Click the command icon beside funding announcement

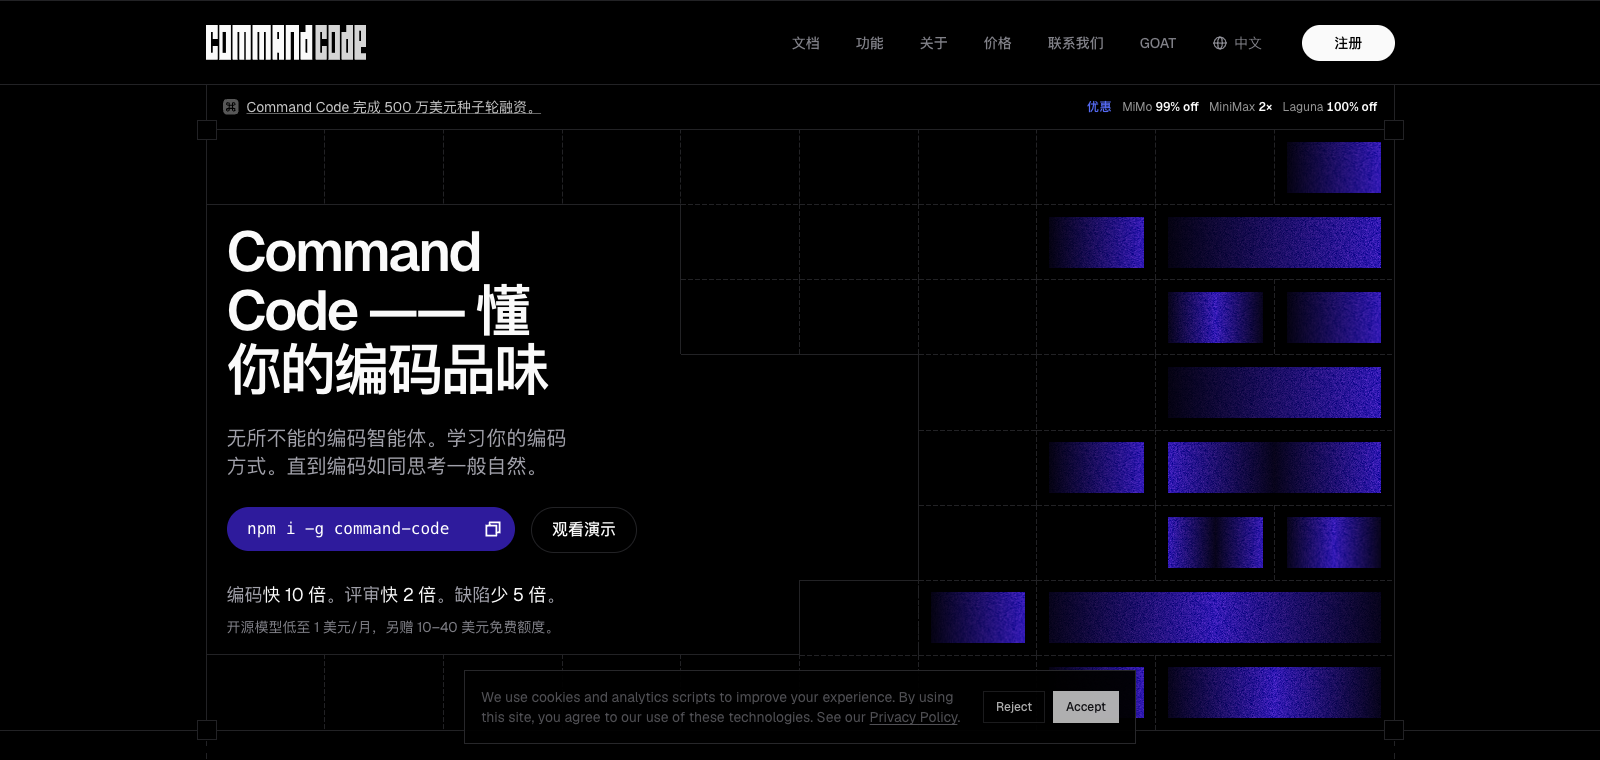pos(231,107)
